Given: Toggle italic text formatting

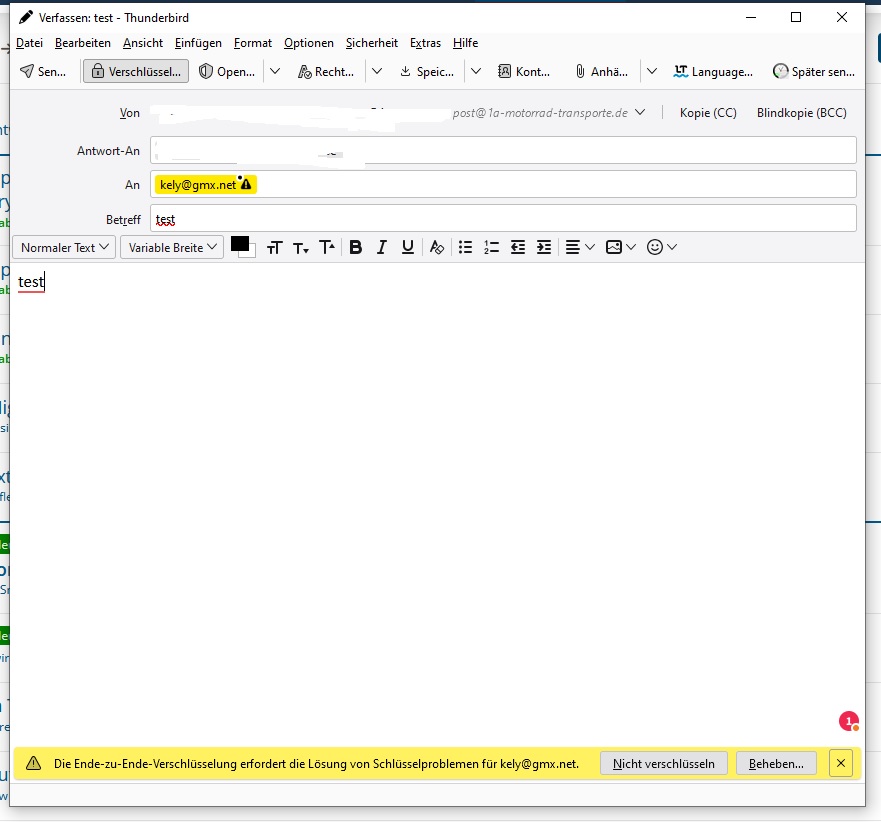Looking at the screenshot, I should (x=381, y=247).
